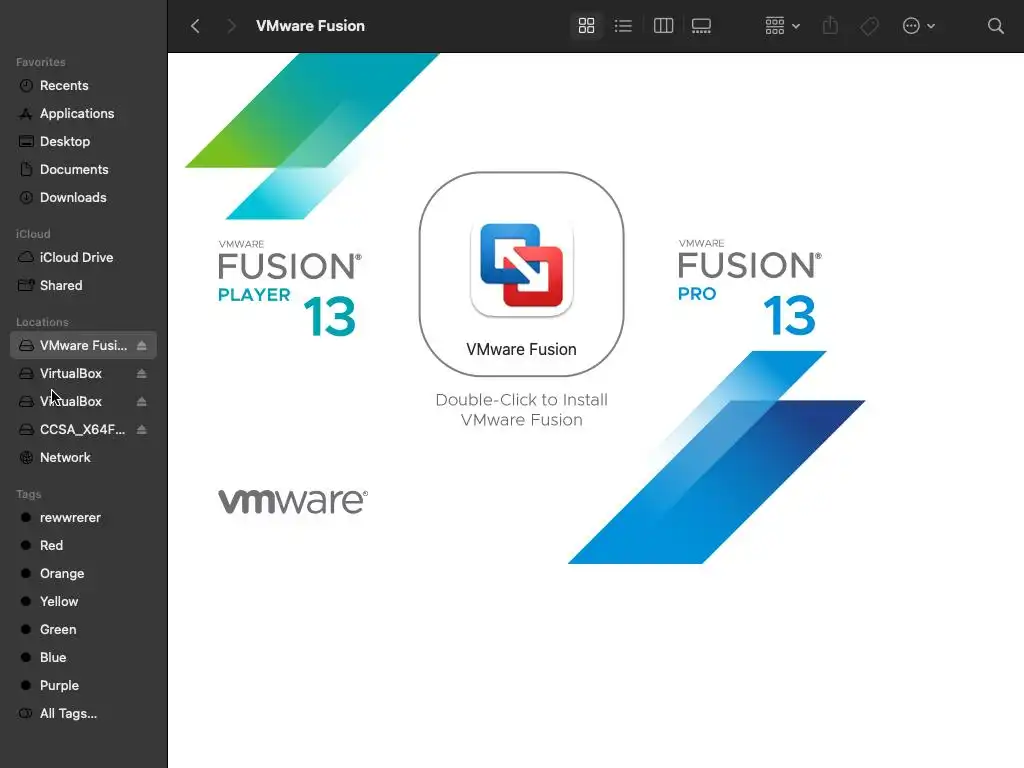Open Documents in sidebar
1024x768 pixels.
(x=84, y=170)
